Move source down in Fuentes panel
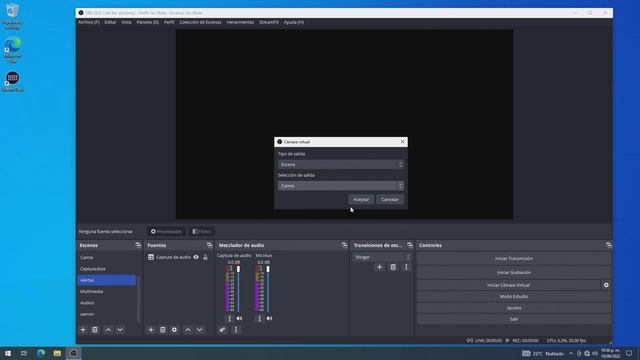640x360 pixels. (x=200, y=330)
